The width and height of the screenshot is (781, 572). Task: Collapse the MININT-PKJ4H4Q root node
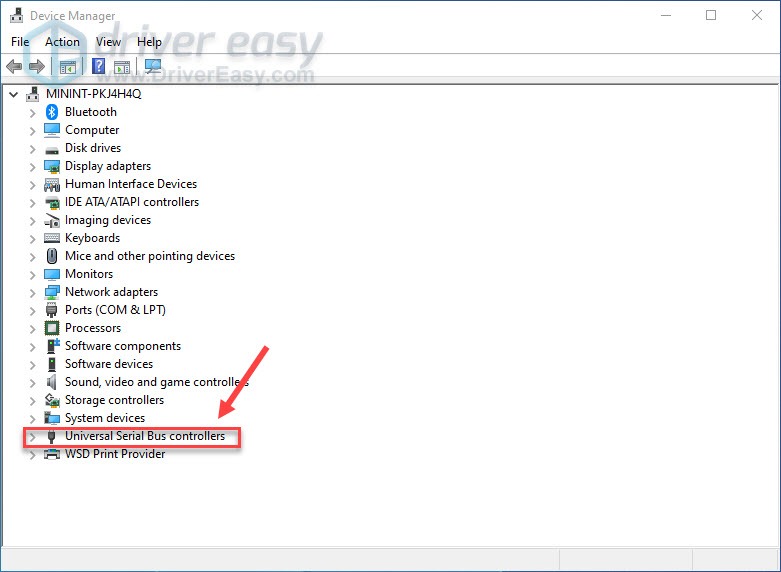(14, 94)
